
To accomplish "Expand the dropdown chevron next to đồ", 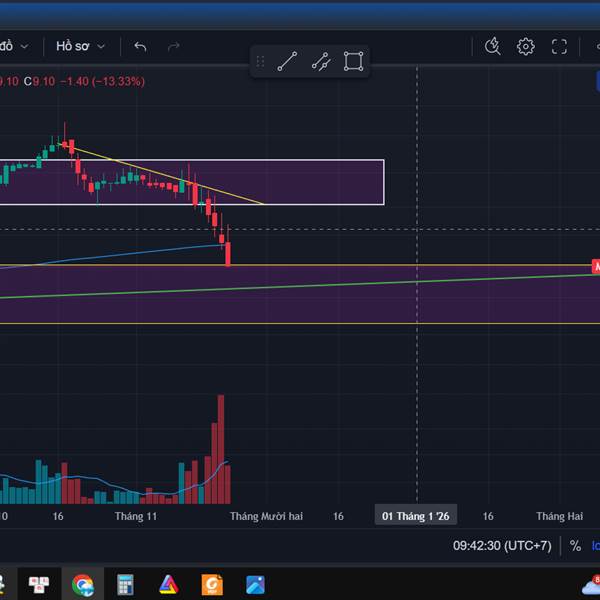I will 24,47.
